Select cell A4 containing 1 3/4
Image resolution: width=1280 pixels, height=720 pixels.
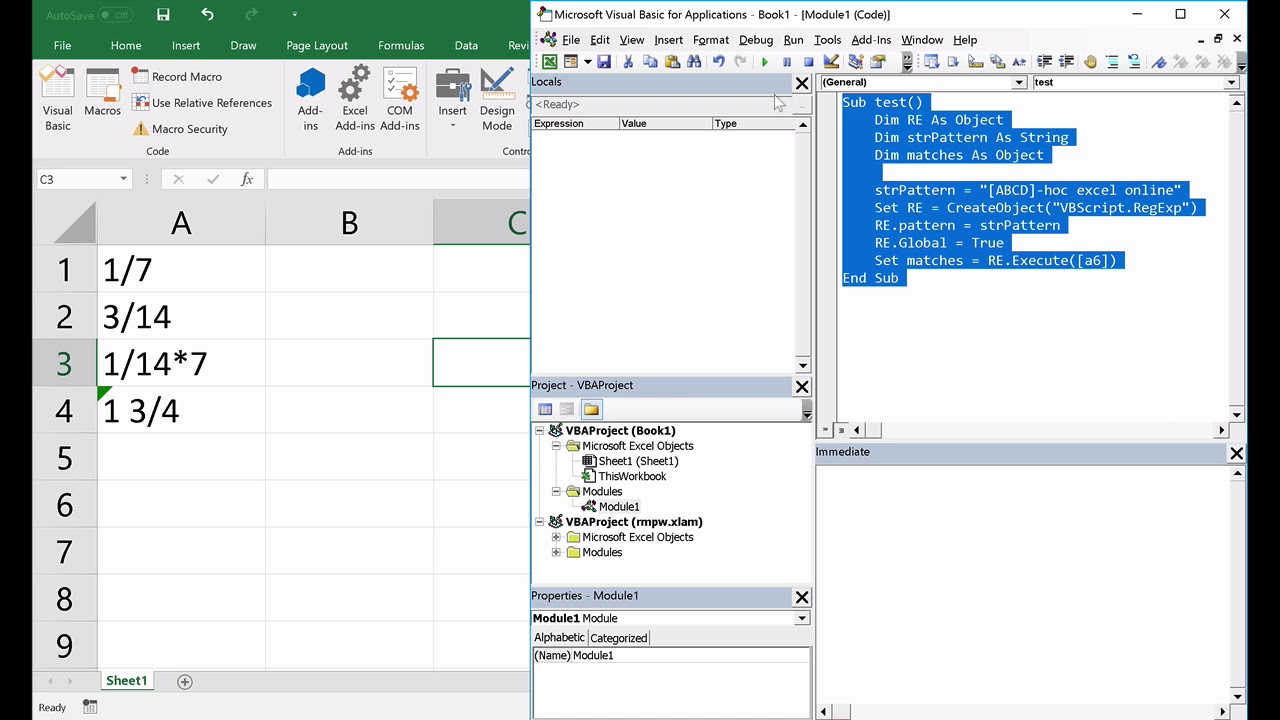181,410
